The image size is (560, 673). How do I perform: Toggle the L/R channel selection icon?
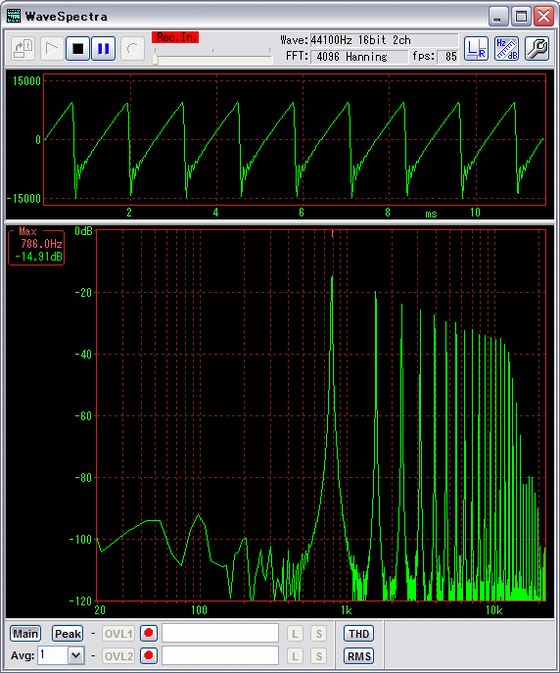tap(476, 49)
